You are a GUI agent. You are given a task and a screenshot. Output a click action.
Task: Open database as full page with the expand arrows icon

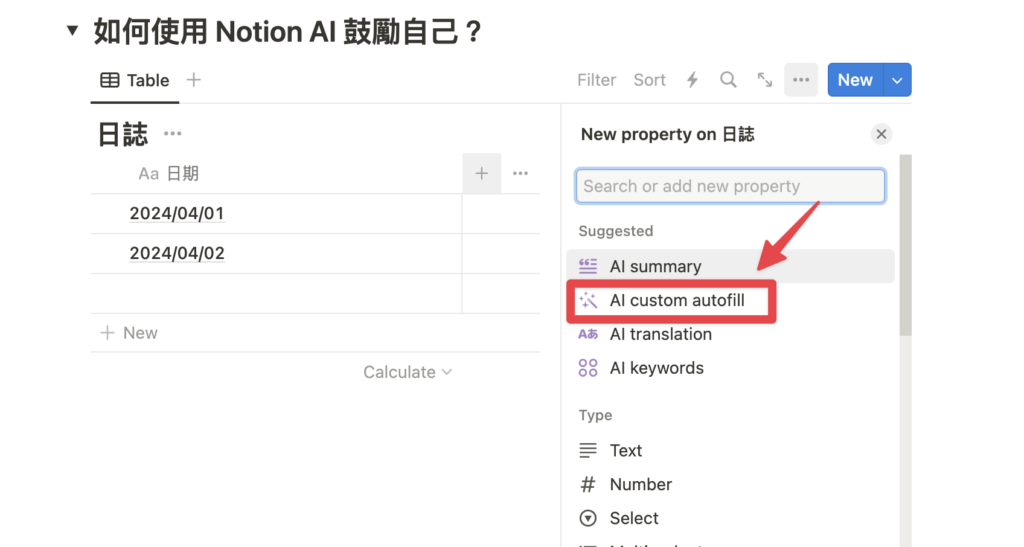pos(765,80)
